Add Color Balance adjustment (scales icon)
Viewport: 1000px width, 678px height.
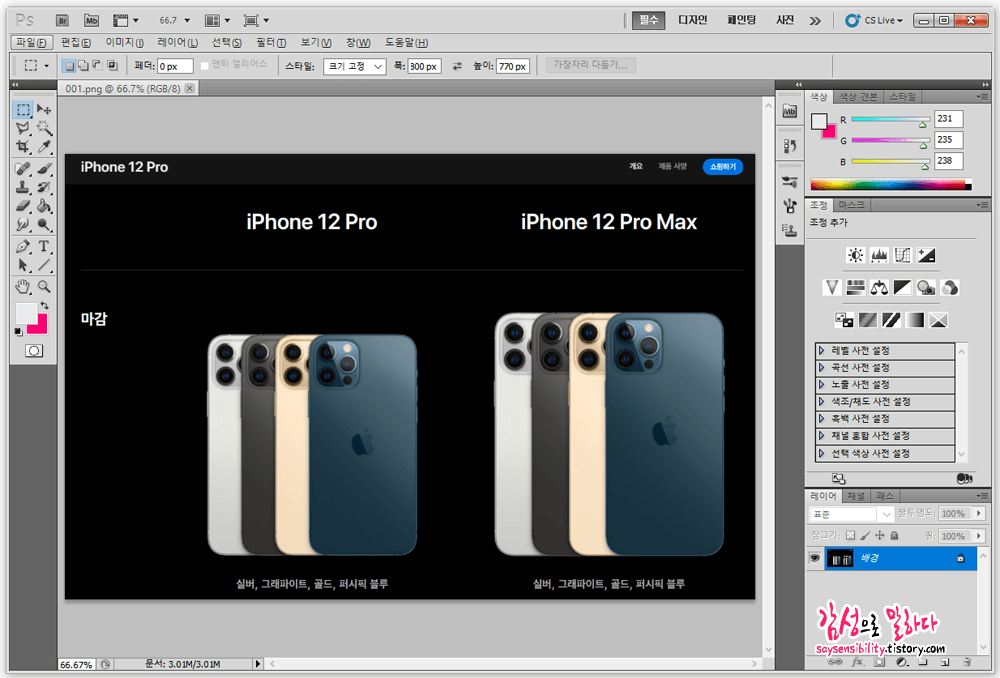[879, 288]
